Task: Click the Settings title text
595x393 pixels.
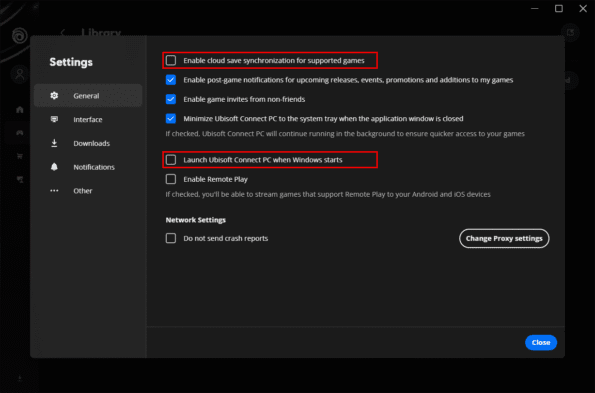Action: (x=71, y=62)
